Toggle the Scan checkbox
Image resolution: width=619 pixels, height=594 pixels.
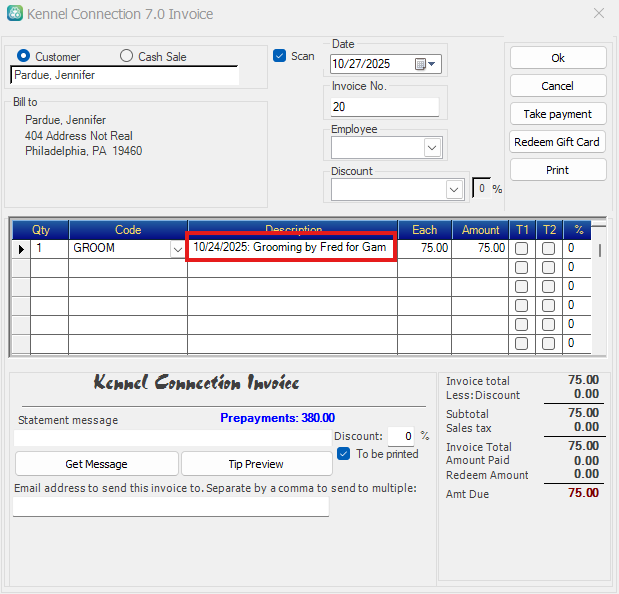tap(279, 56)
